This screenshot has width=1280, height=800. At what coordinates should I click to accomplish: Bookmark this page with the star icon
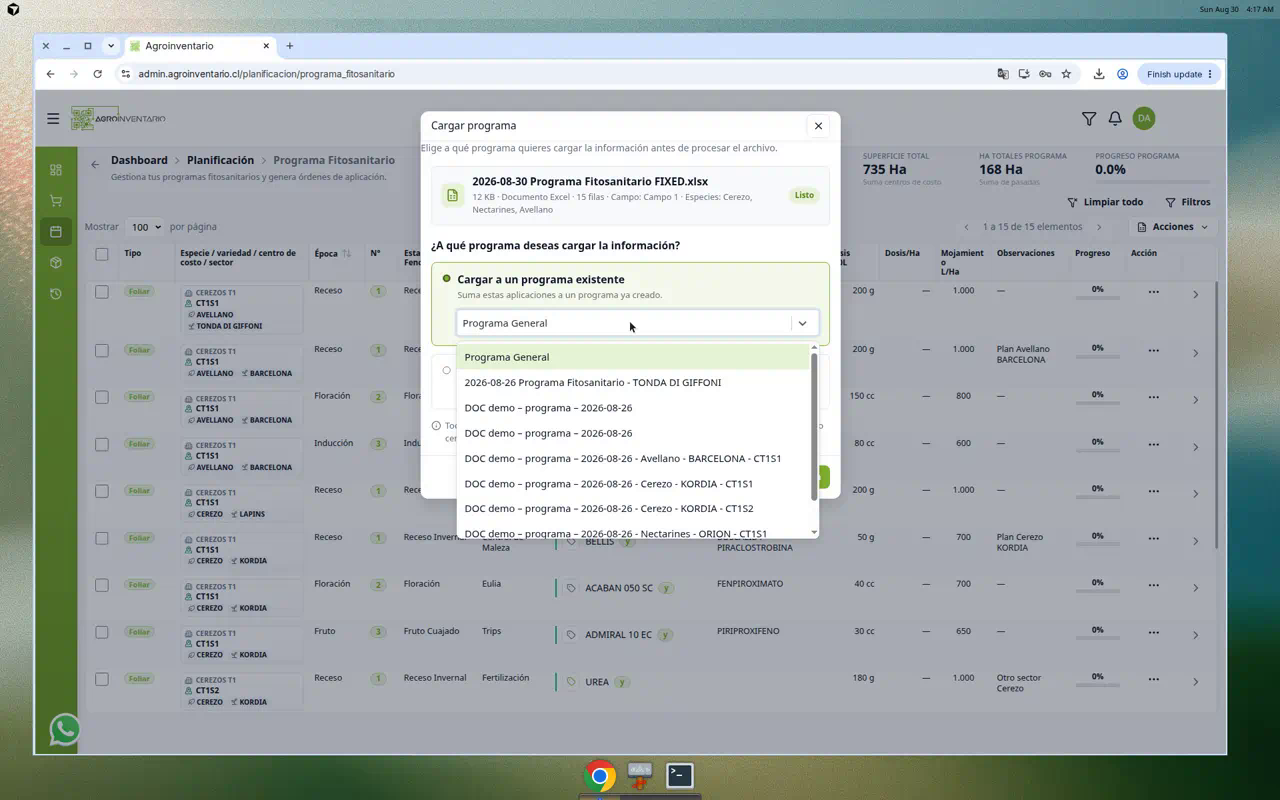pyautogui.click(x=1066, y=74)
